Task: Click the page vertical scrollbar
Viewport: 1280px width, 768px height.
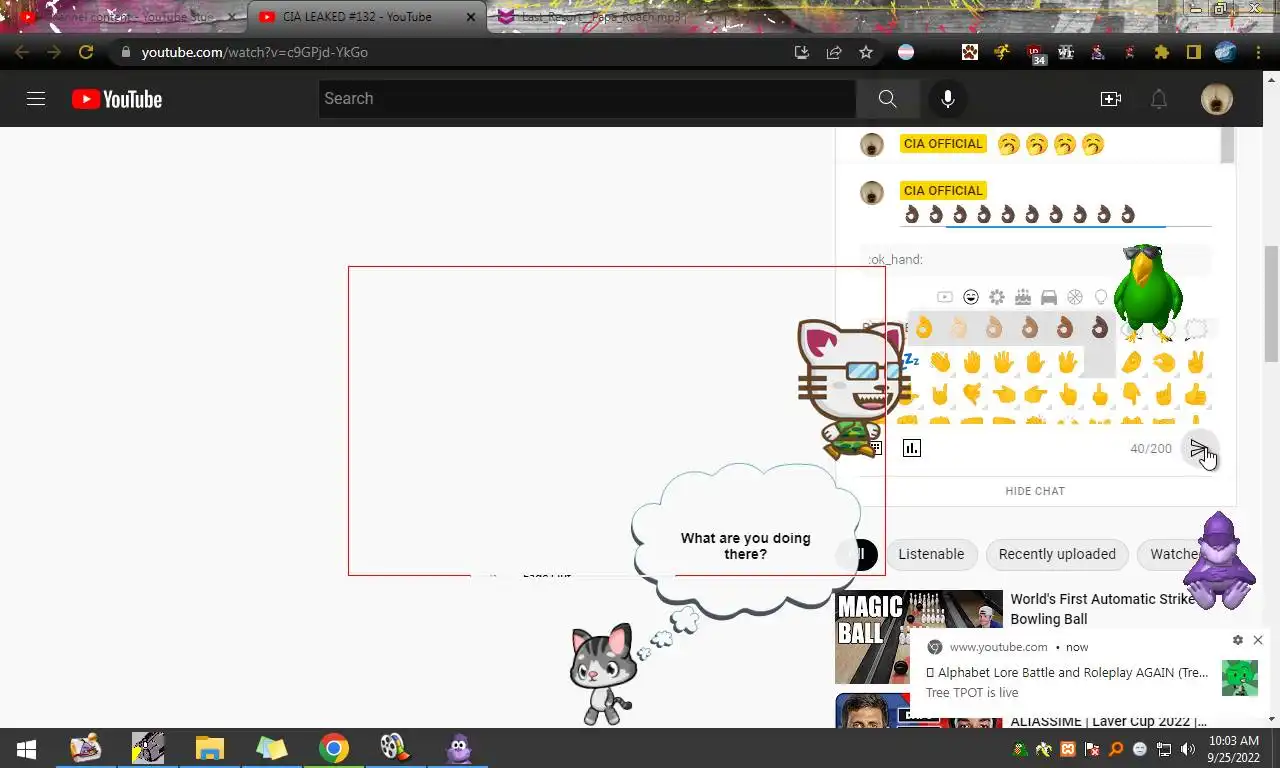Action: tap(1272, 303)
